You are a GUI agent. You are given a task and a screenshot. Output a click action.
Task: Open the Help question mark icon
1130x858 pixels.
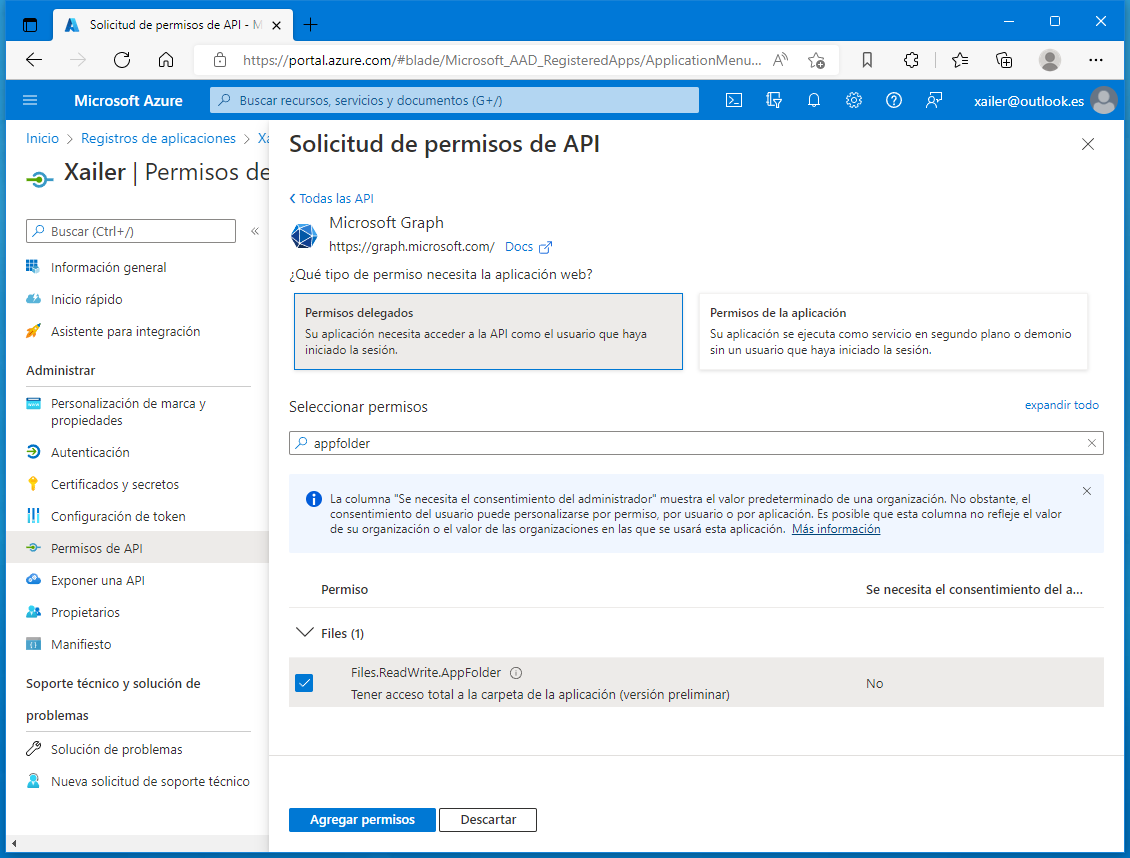coord(894,100)
